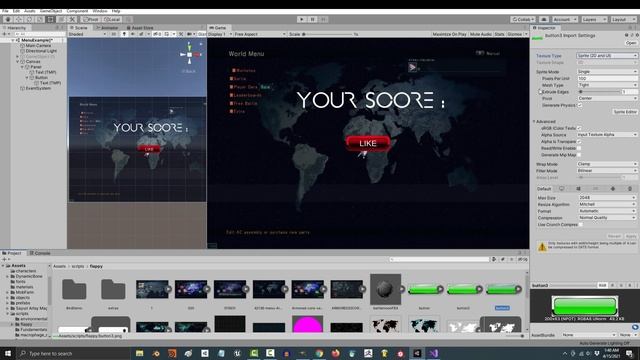Open the Sprite Mode dropdown

[x=607, y=71]
